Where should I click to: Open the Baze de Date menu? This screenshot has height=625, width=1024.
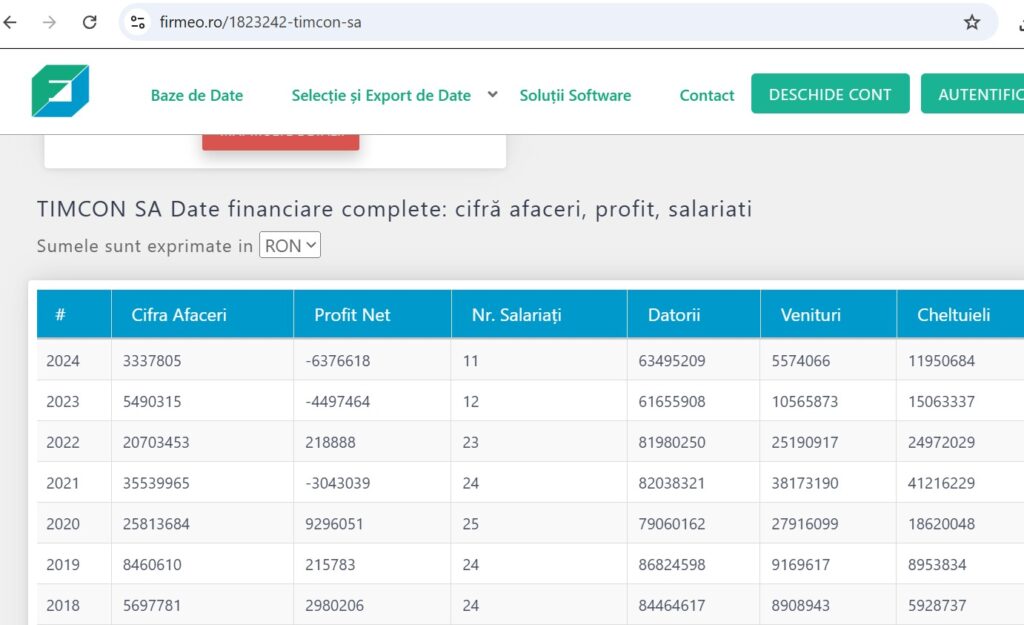coord(197,96)
